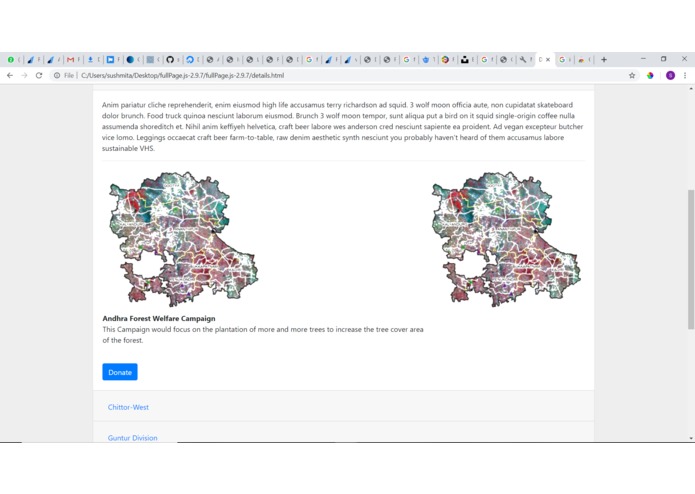Screen dimensions: 695x494
Task: Click the scrollbar down arrow
Action: click(x=691, y=438)
